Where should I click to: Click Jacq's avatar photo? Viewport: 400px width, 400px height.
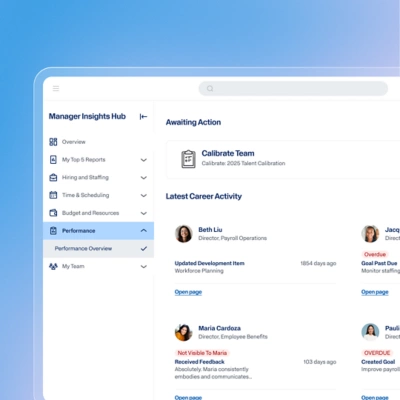click(370, 233)
